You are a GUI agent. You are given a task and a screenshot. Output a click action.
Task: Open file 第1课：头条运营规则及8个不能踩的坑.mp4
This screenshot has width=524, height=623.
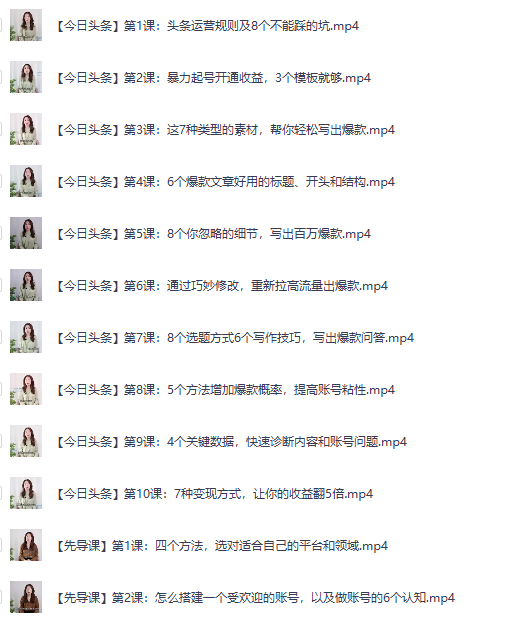click(x=207, y=26)
